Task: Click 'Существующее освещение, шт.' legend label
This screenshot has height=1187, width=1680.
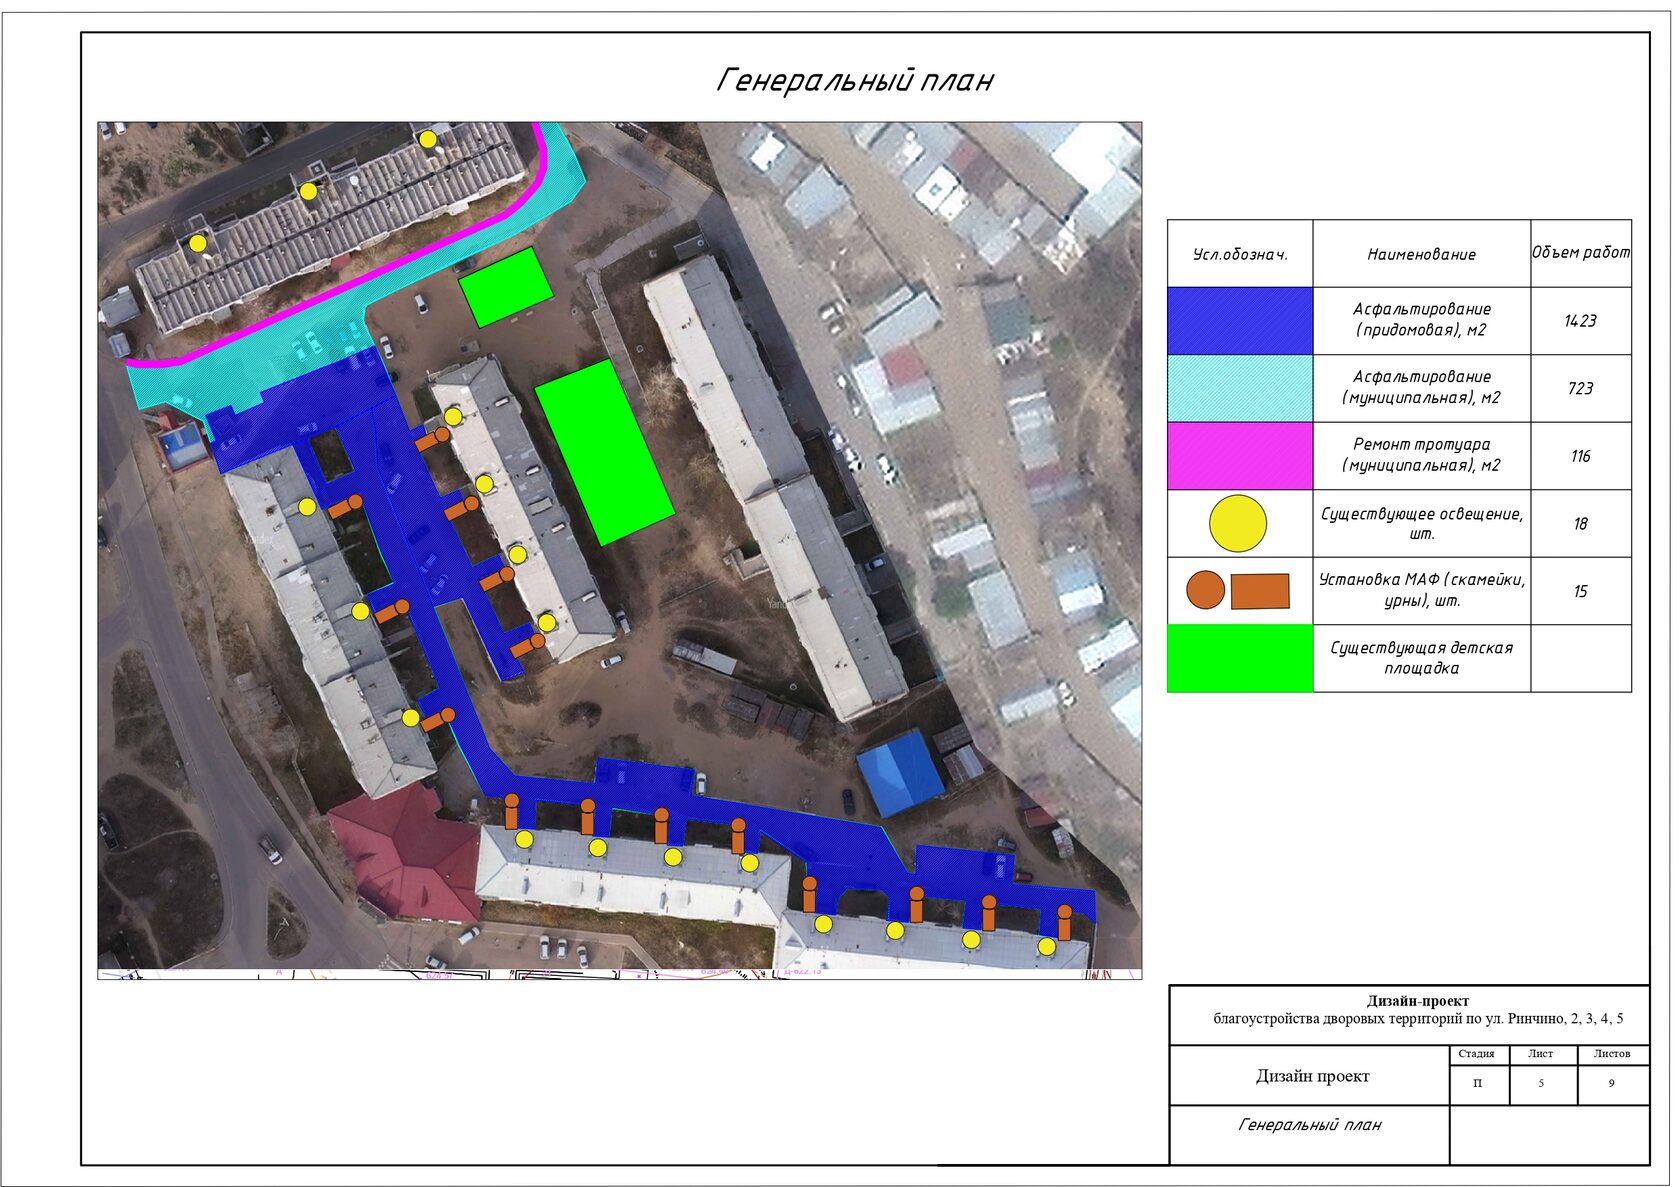Action: (x=1421, y=523)
